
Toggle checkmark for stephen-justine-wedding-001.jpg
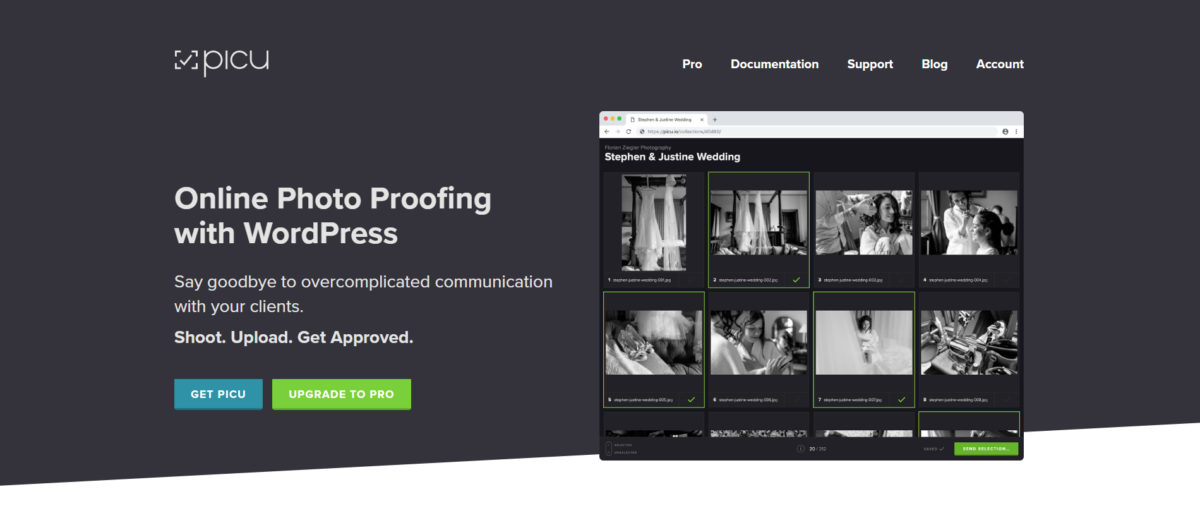click(x=691, y=280)
